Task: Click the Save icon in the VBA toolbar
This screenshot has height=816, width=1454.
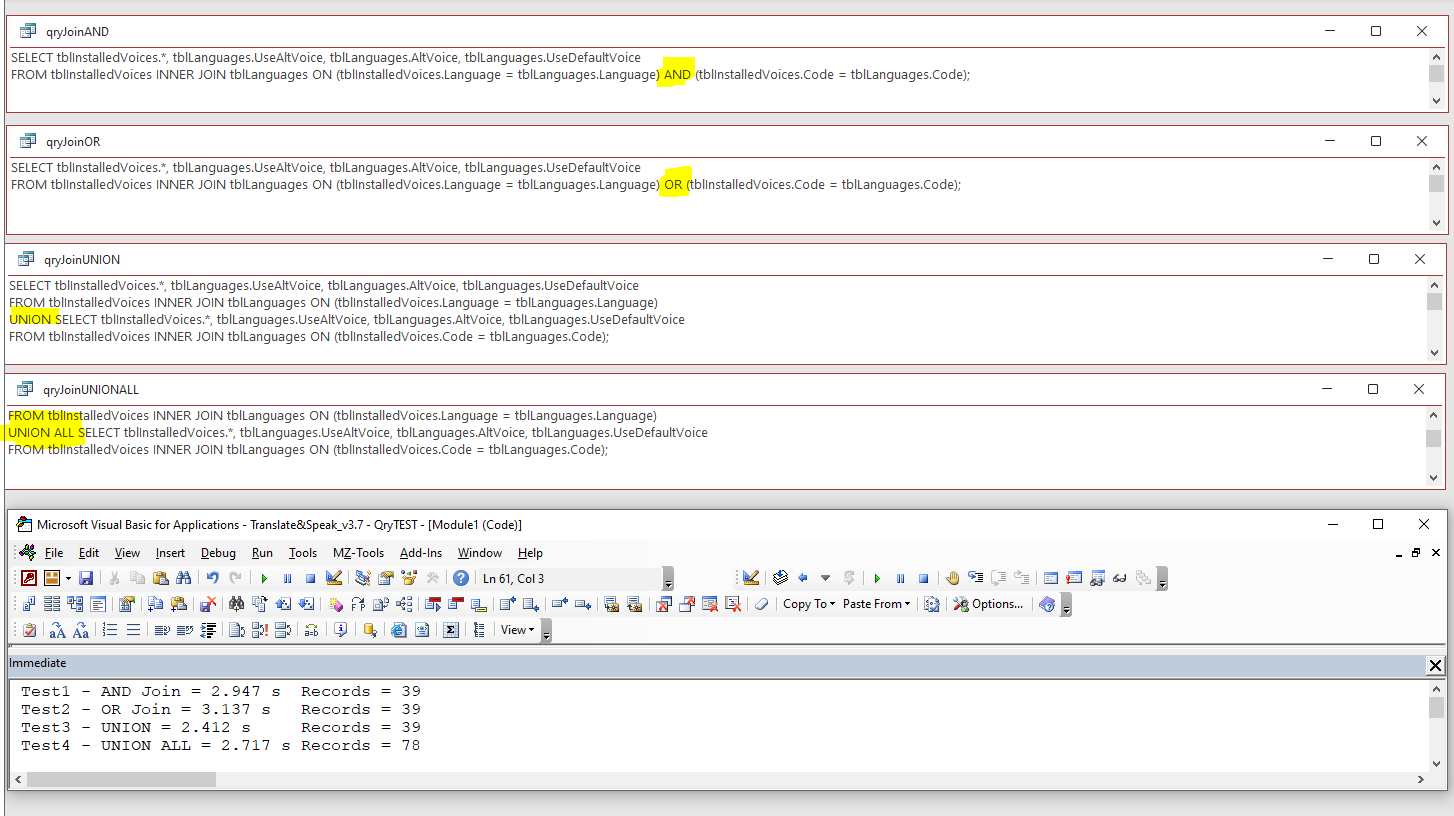Action: 86,578
